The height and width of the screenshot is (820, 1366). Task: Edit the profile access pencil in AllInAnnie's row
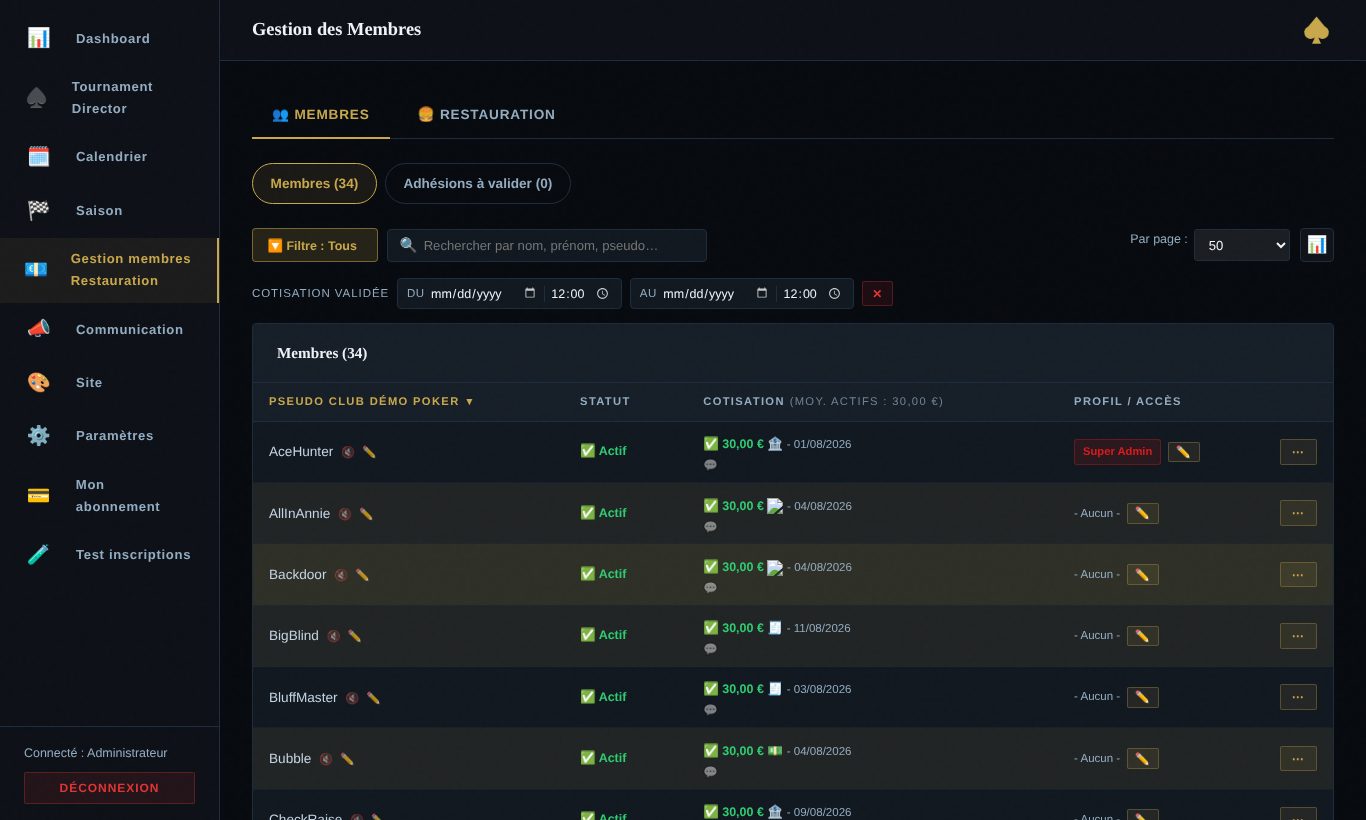click(1143, 513)
